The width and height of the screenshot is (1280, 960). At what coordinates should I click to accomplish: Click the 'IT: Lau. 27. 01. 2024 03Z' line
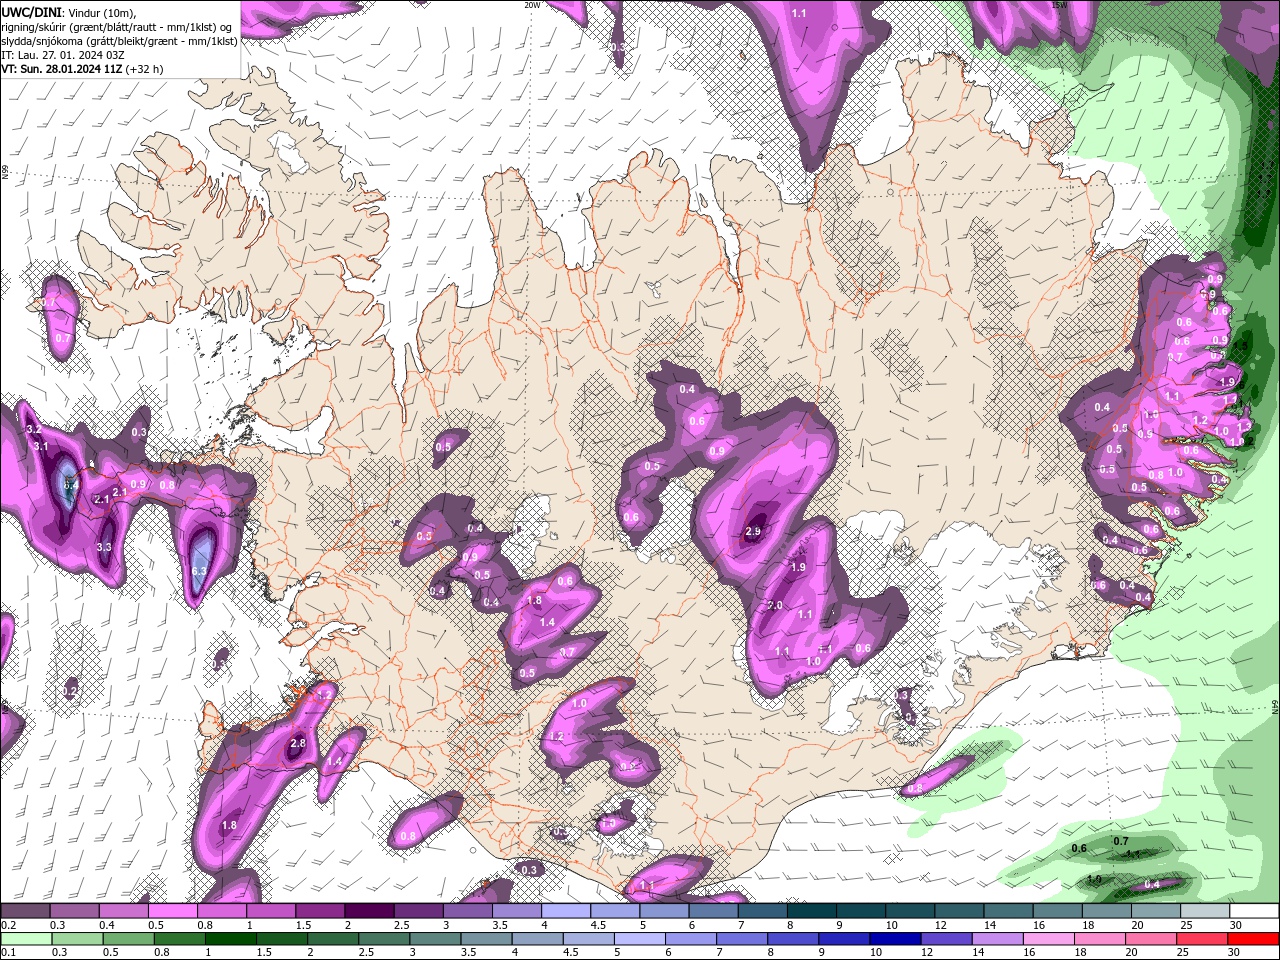[x=62, y=55]
